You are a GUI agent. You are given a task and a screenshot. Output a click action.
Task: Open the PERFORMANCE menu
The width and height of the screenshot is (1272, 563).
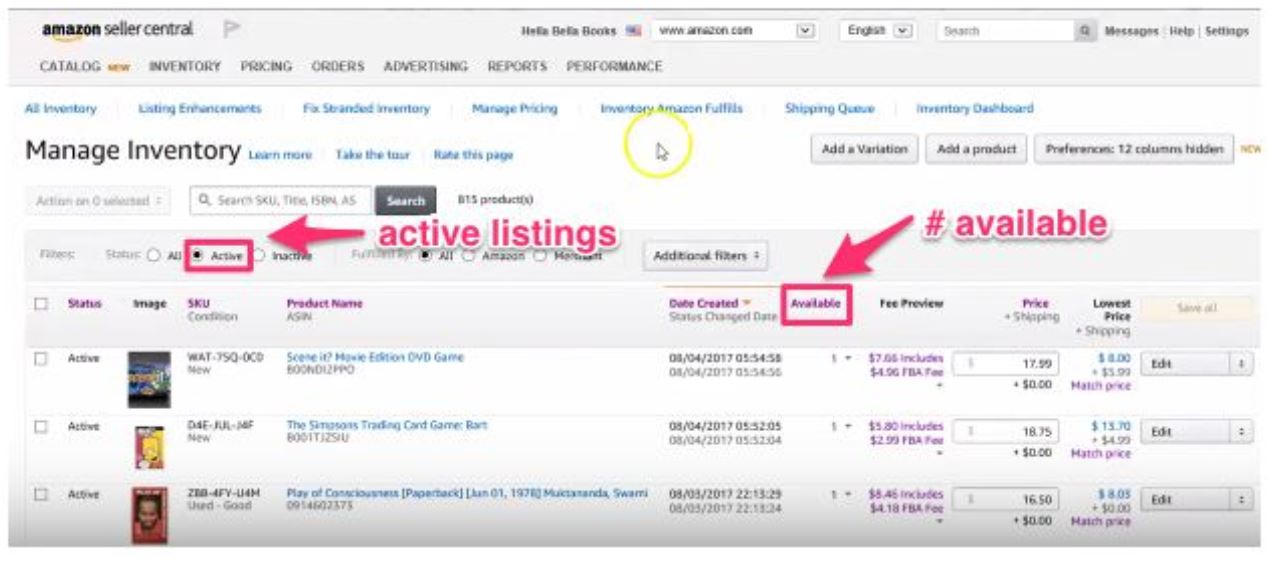(x=614, y=67)
